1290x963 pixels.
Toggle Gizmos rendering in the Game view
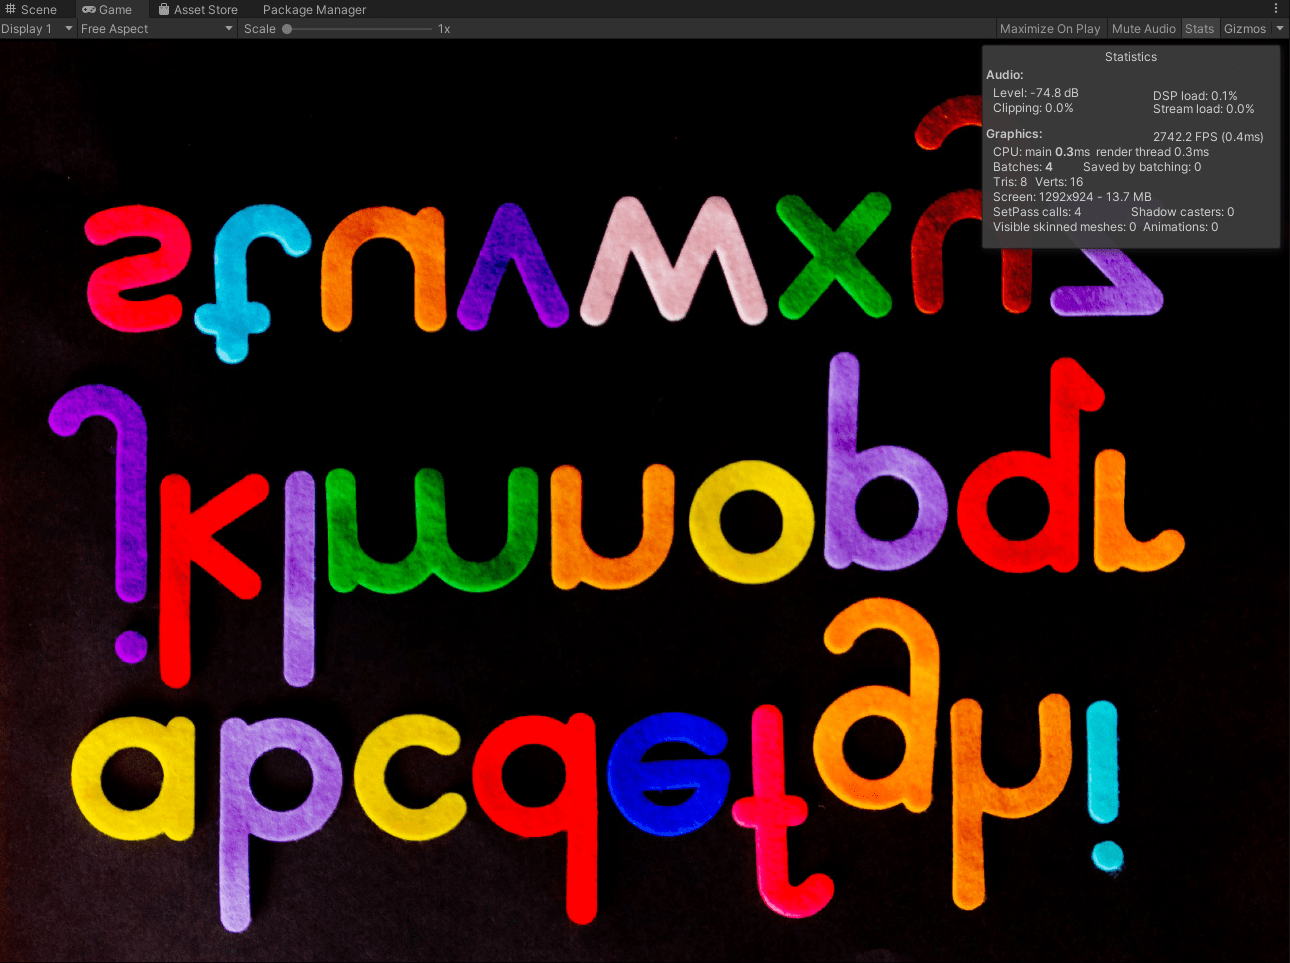tap(1244, 28)
